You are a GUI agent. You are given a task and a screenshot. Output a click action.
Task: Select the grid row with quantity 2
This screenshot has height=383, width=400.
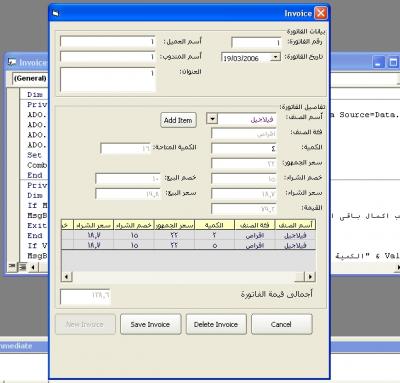pos(188,235)
